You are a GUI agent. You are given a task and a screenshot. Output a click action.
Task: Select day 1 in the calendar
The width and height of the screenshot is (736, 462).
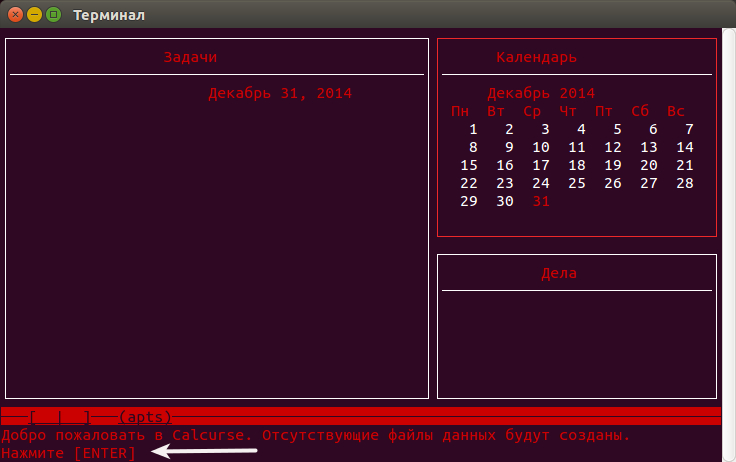pyautogui.click(x=473, y=129)
